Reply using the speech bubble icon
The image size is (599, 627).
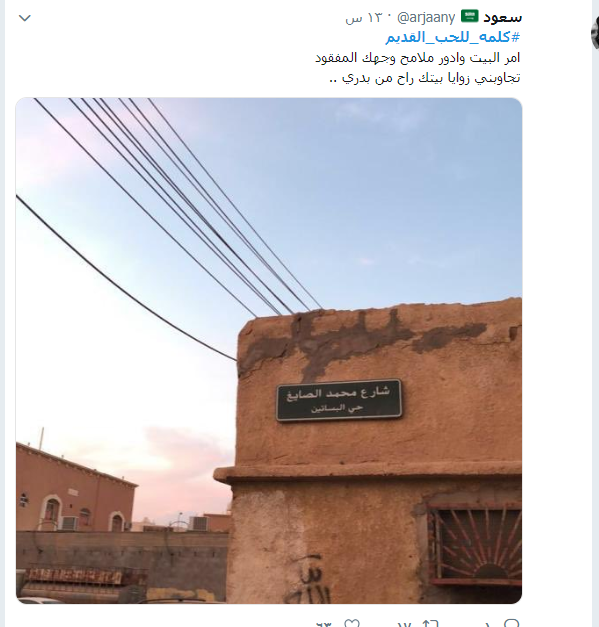click(511, 623)
